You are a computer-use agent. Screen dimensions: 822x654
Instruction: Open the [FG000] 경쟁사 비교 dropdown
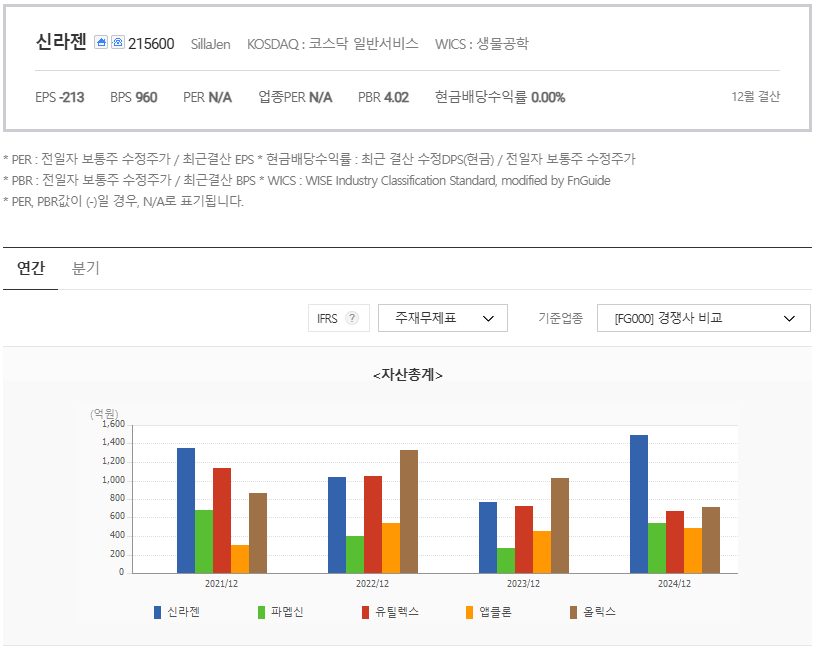tap(704, 318)
